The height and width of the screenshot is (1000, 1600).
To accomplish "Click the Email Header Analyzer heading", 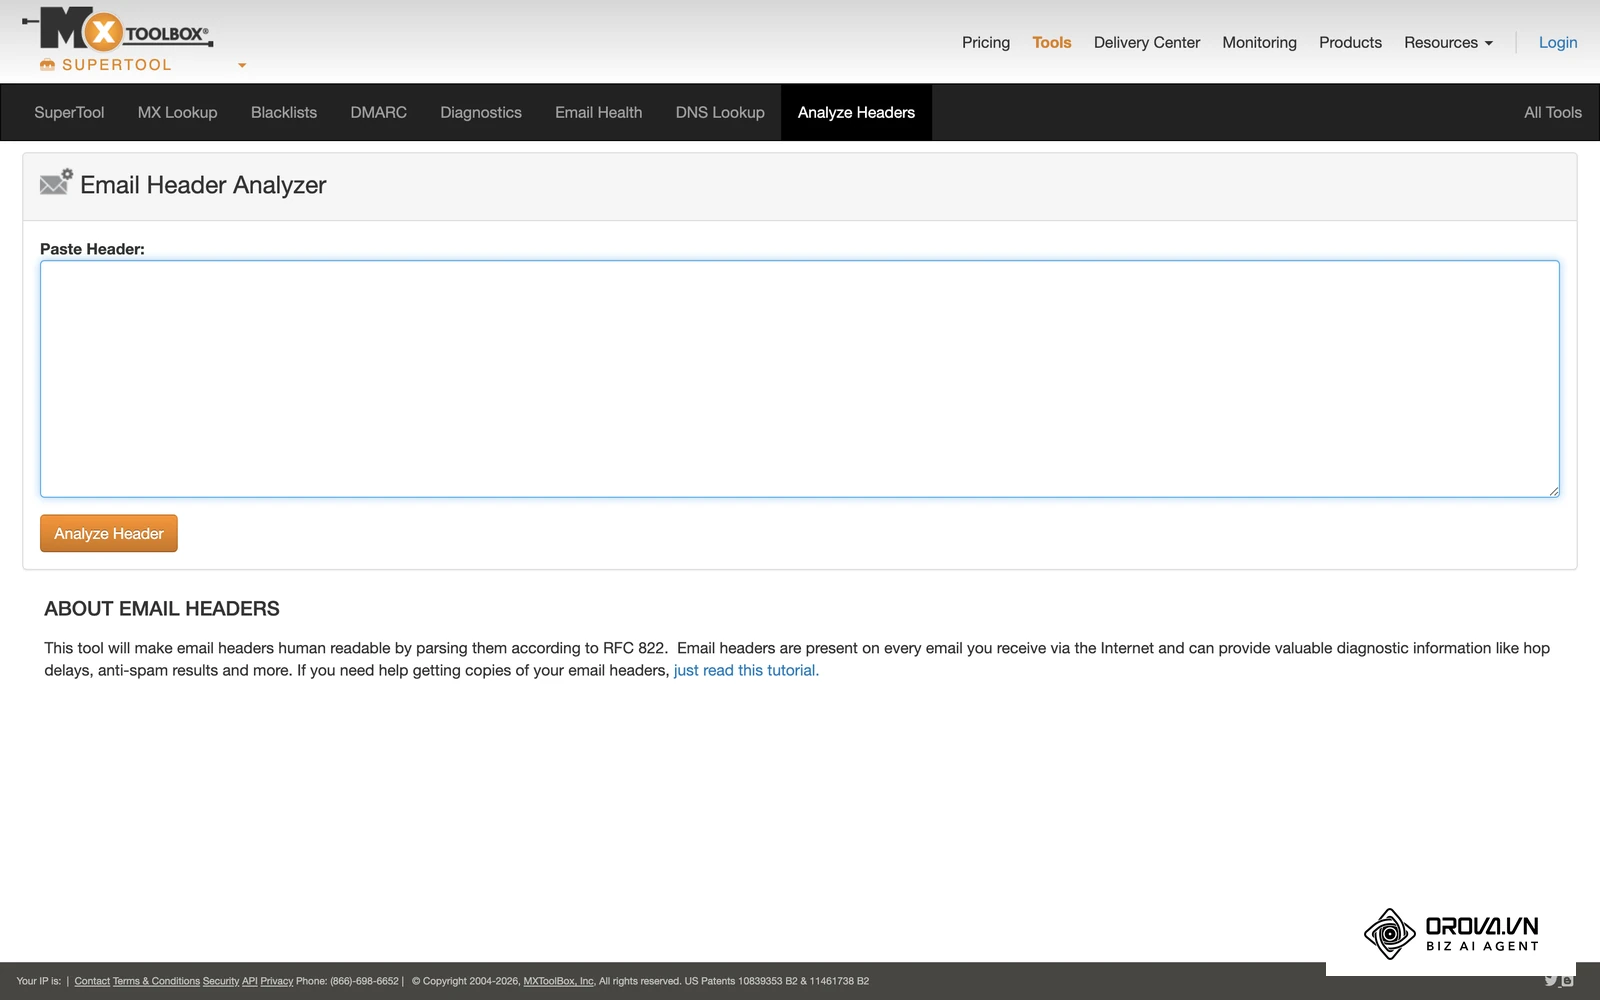I will (x=203, y=185).
